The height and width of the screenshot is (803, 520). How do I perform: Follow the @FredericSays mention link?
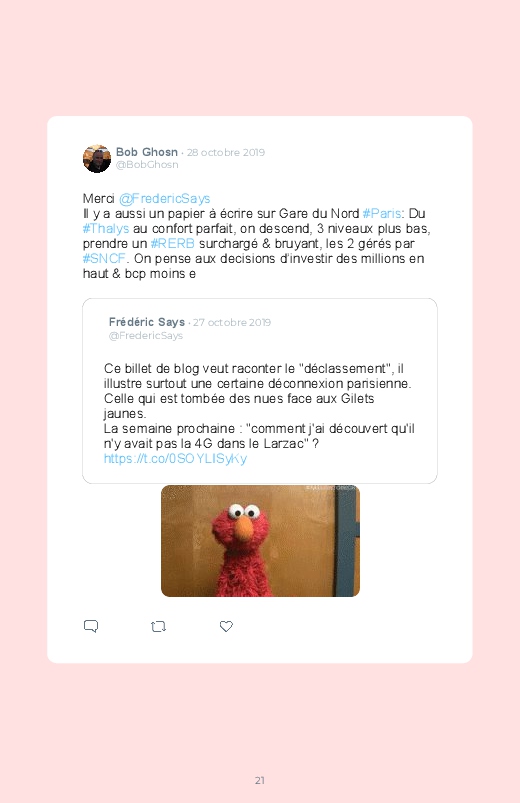point(164,199)
